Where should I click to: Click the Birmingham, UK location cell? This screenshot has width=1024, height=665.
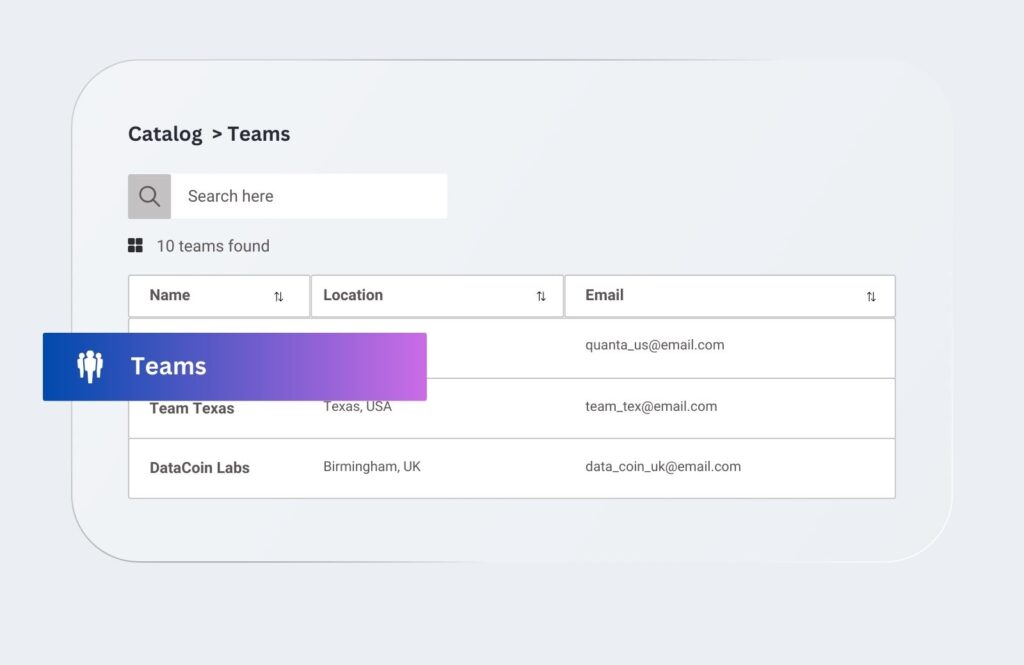click(x=372, y=466)
